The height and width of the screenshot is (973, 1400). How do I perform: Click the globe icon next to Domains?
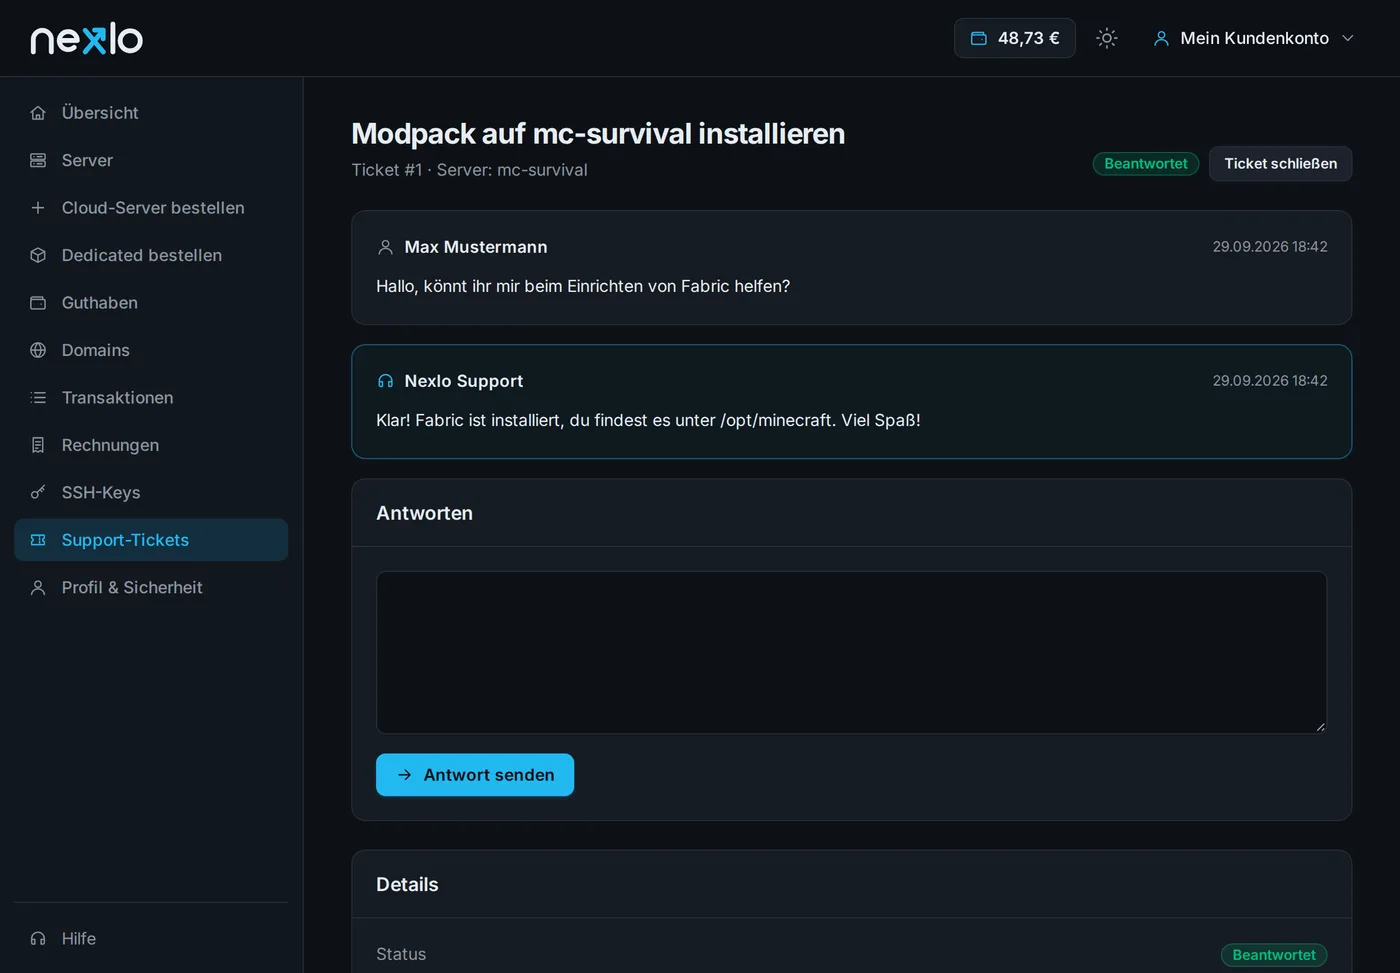[x=38, y=350]
